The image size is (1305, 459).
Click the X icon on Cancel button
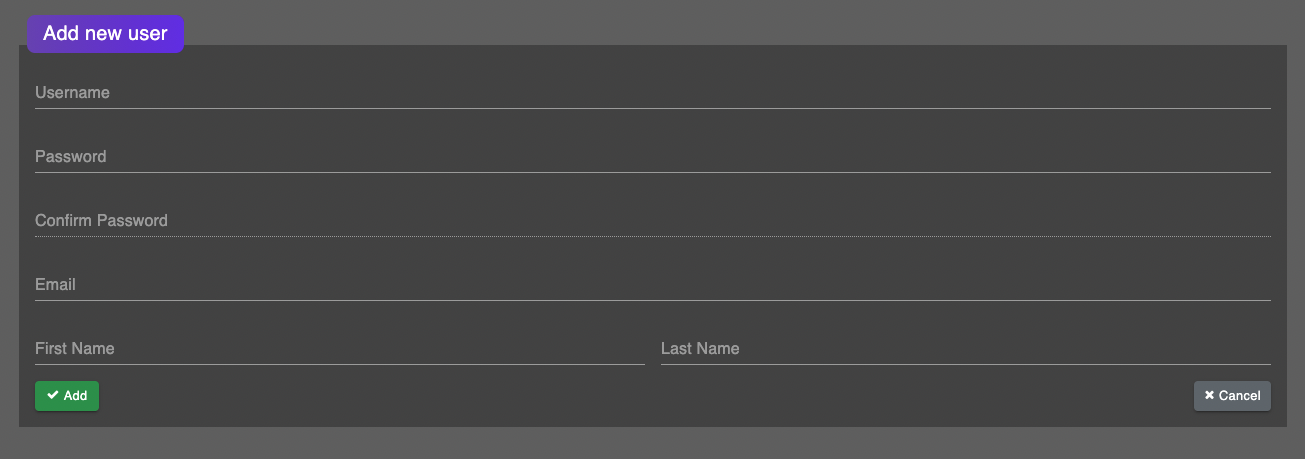1209,396
